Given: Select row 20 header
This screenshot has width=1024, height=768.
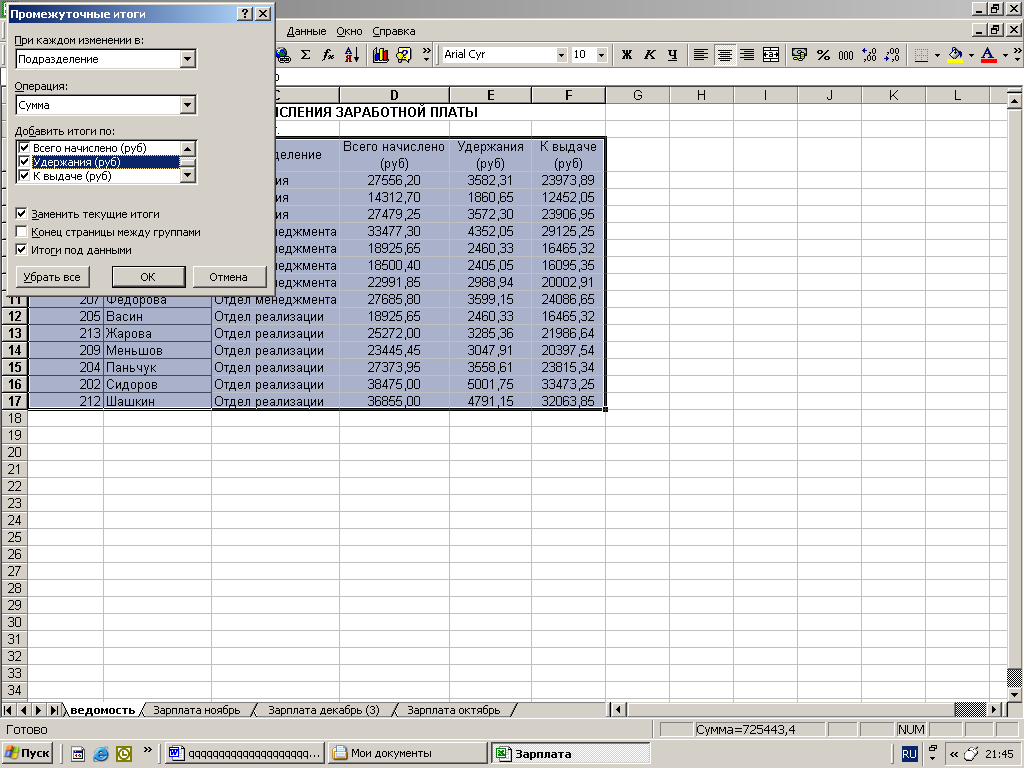Looking at the screenshot, I should (x=14, y=452).
